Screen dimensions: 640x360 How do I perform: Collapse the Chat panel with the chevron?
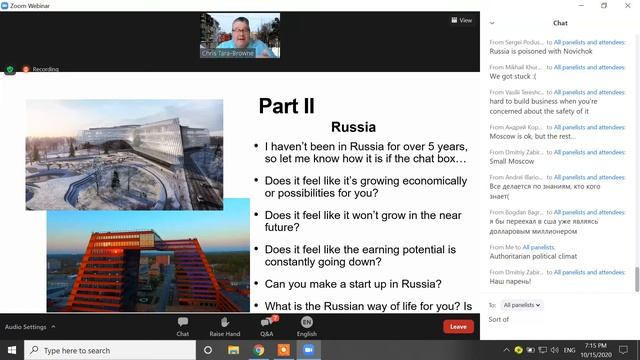pyautogui.click(x=492, y=23)
